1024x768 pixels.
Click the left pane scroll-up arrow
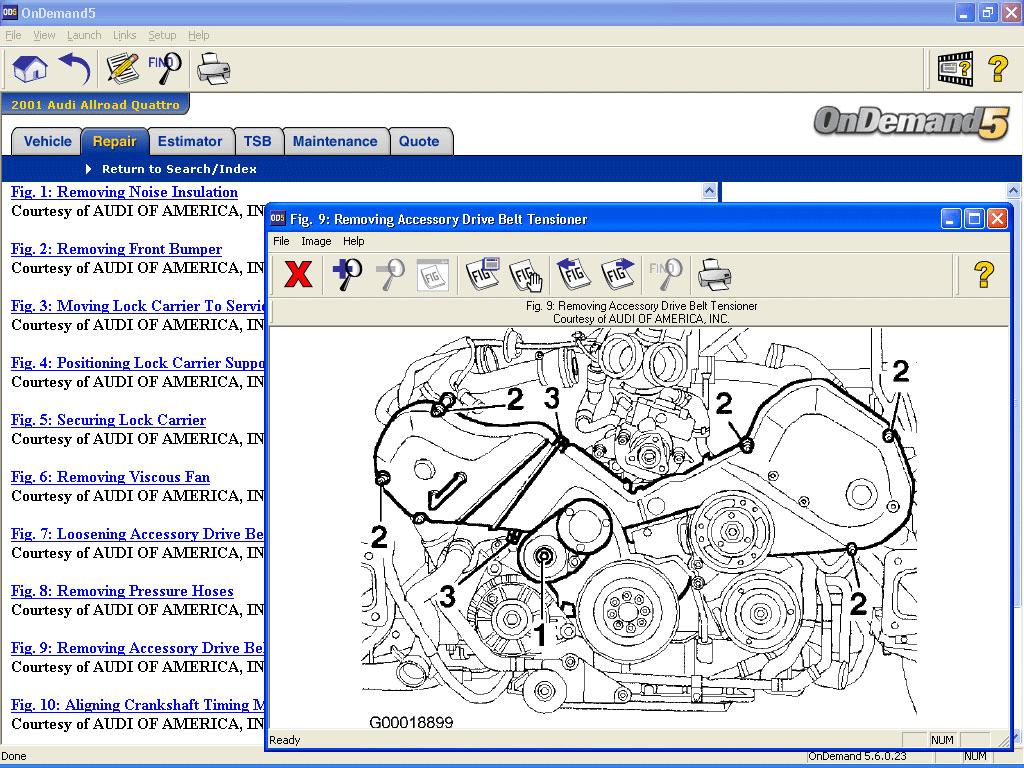click(710, 191)
